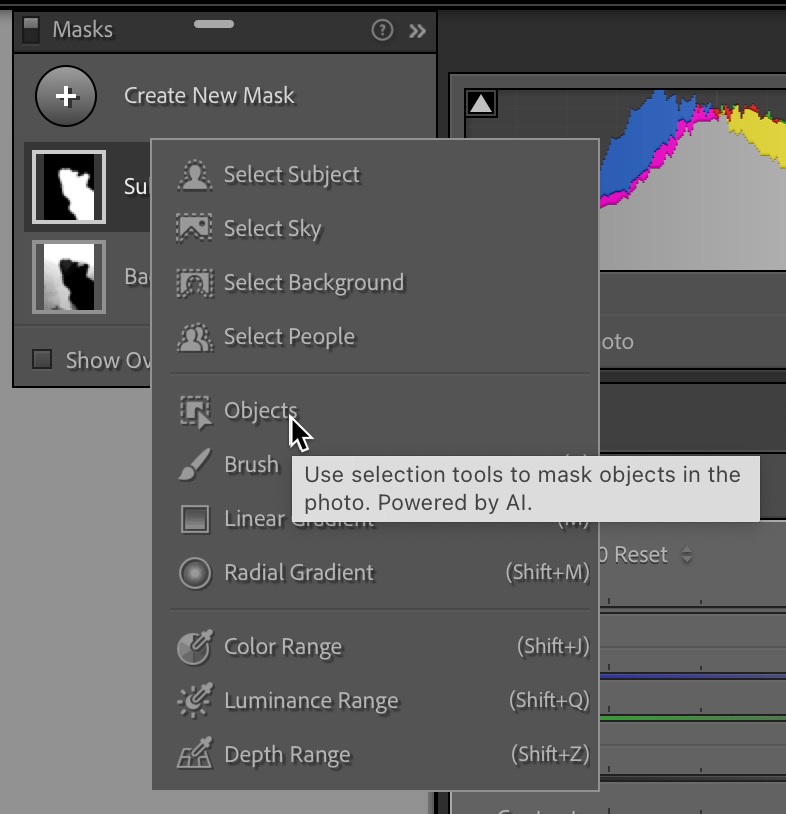Click the Select Sky icon
Screen dimensions: 786x814
[x=195, y=228]
